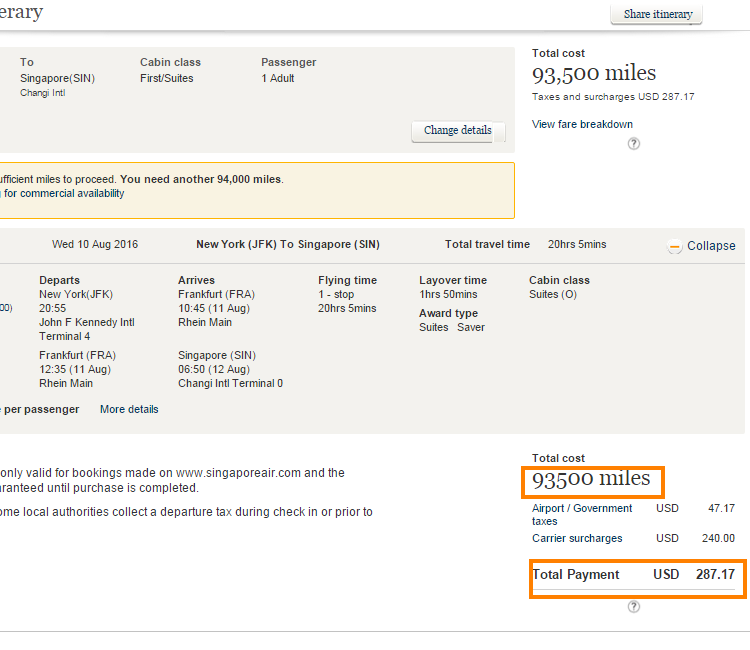
Task: Click help icon below Total Payment
Action: click(633, 606)
